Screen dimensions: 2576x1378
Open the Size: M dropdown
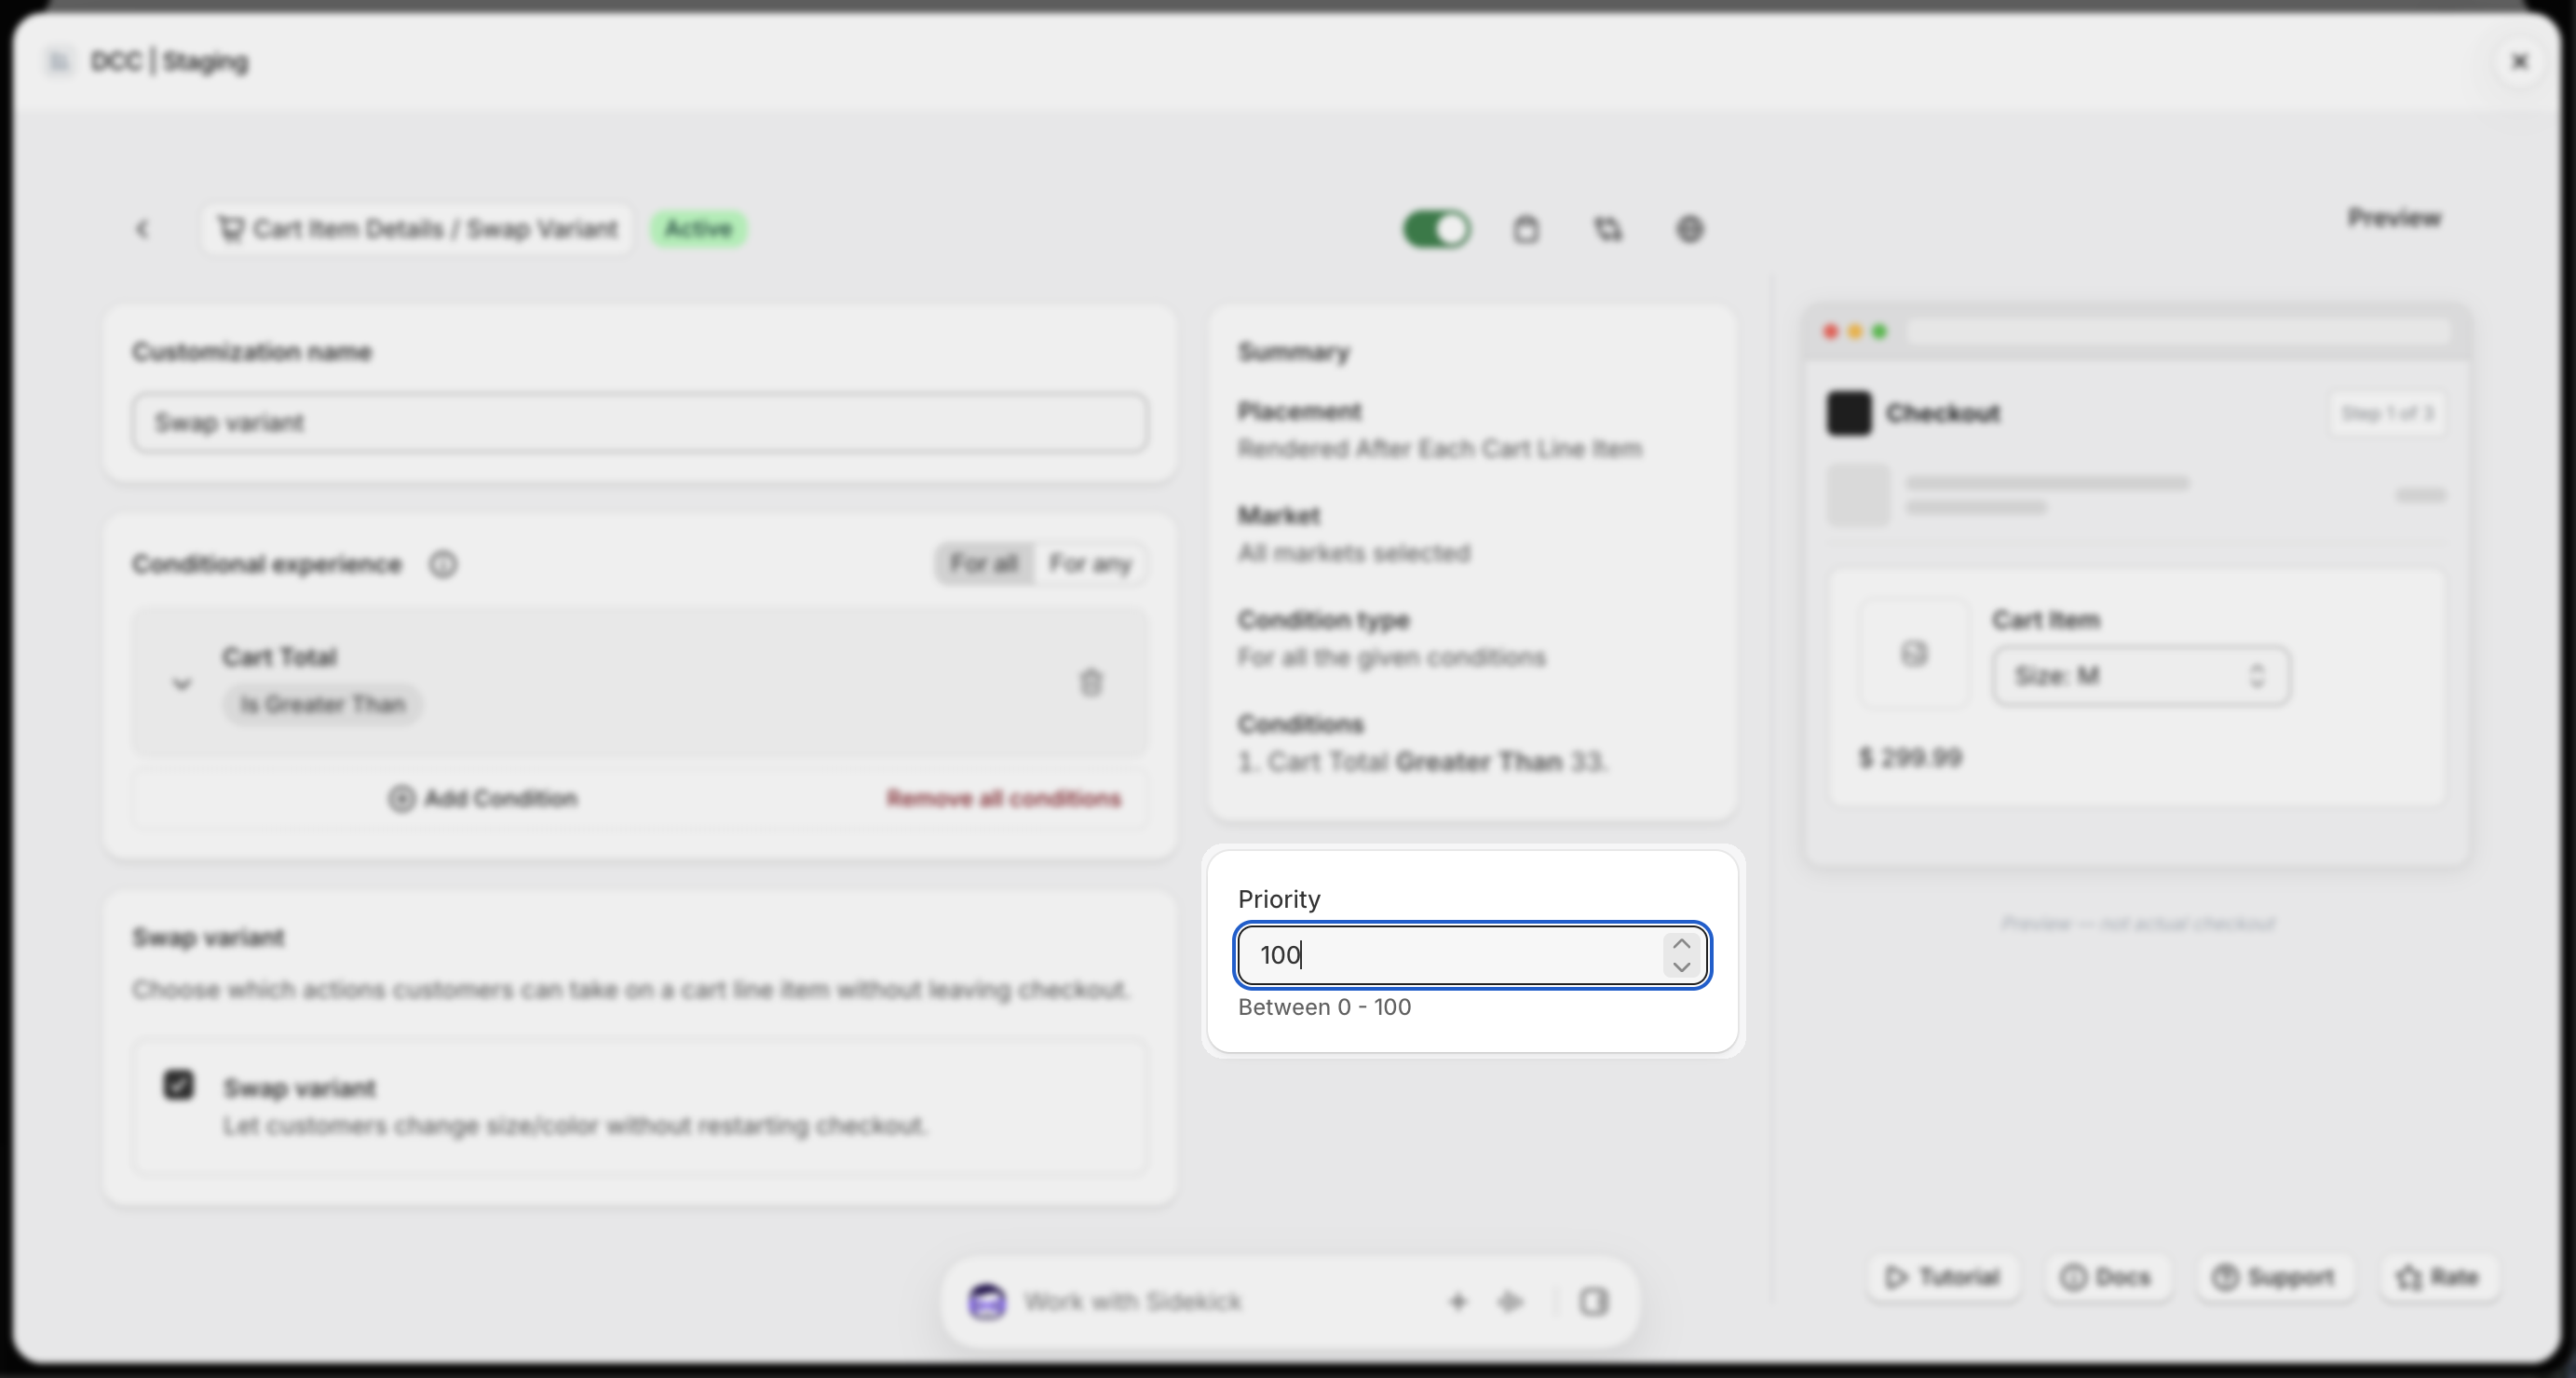tap(2141, 676)
